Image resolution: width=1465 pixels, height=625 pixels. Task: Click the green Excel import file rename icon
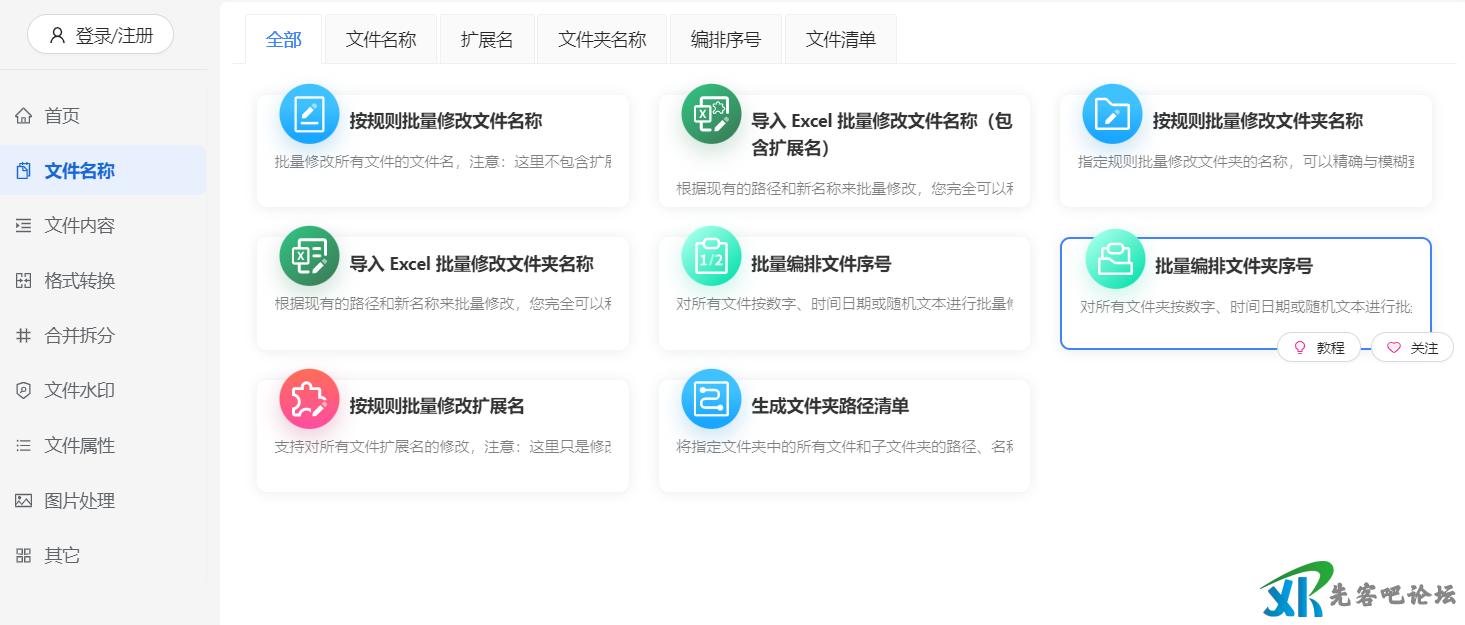pyautogui.click(x=711, y=114)
